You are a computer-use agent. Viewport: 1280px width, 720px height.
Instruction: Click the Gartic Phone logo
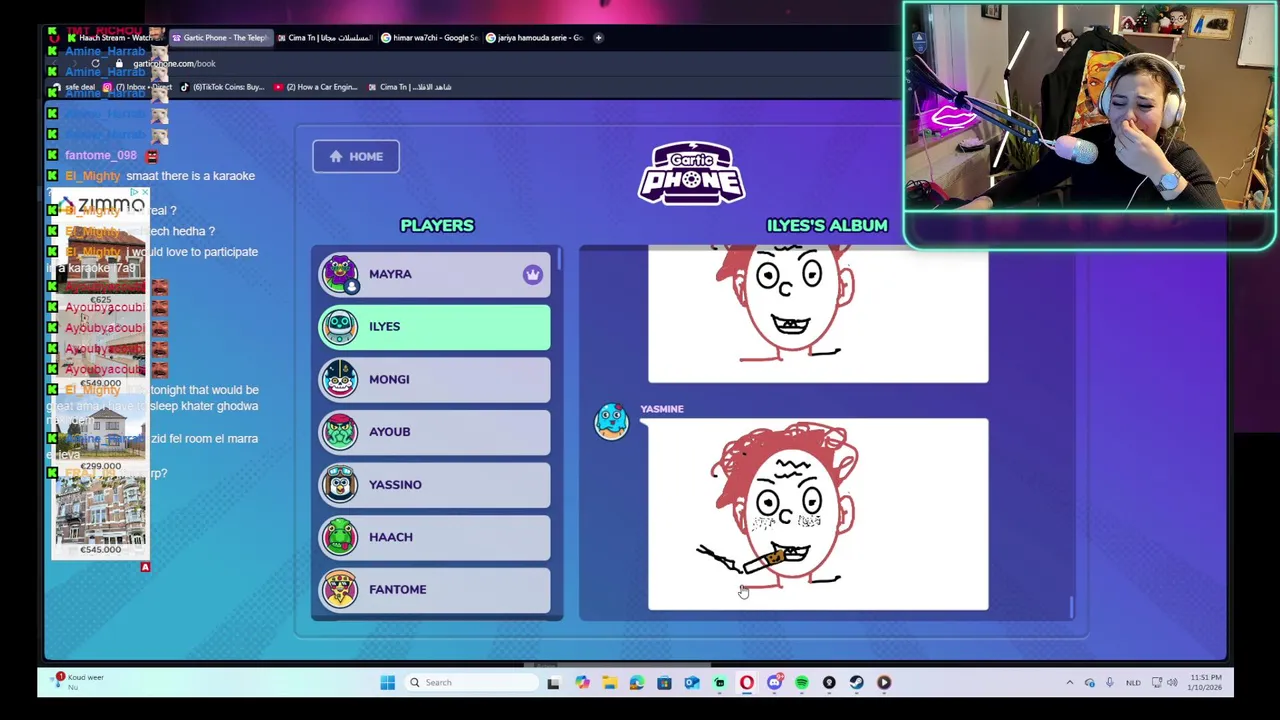[x=691, y=173]
